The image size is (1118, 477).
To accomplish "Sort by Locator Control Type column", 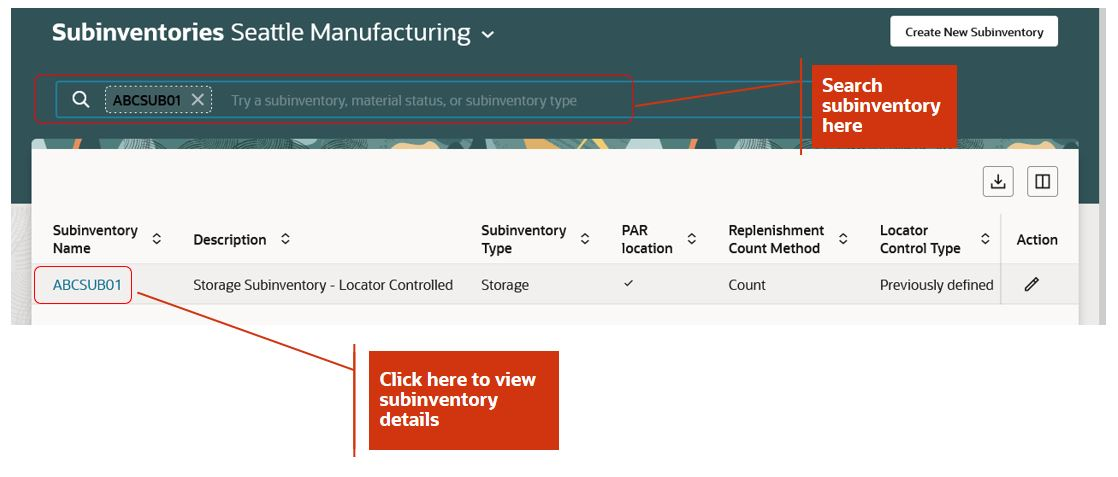I will [985, 239].
